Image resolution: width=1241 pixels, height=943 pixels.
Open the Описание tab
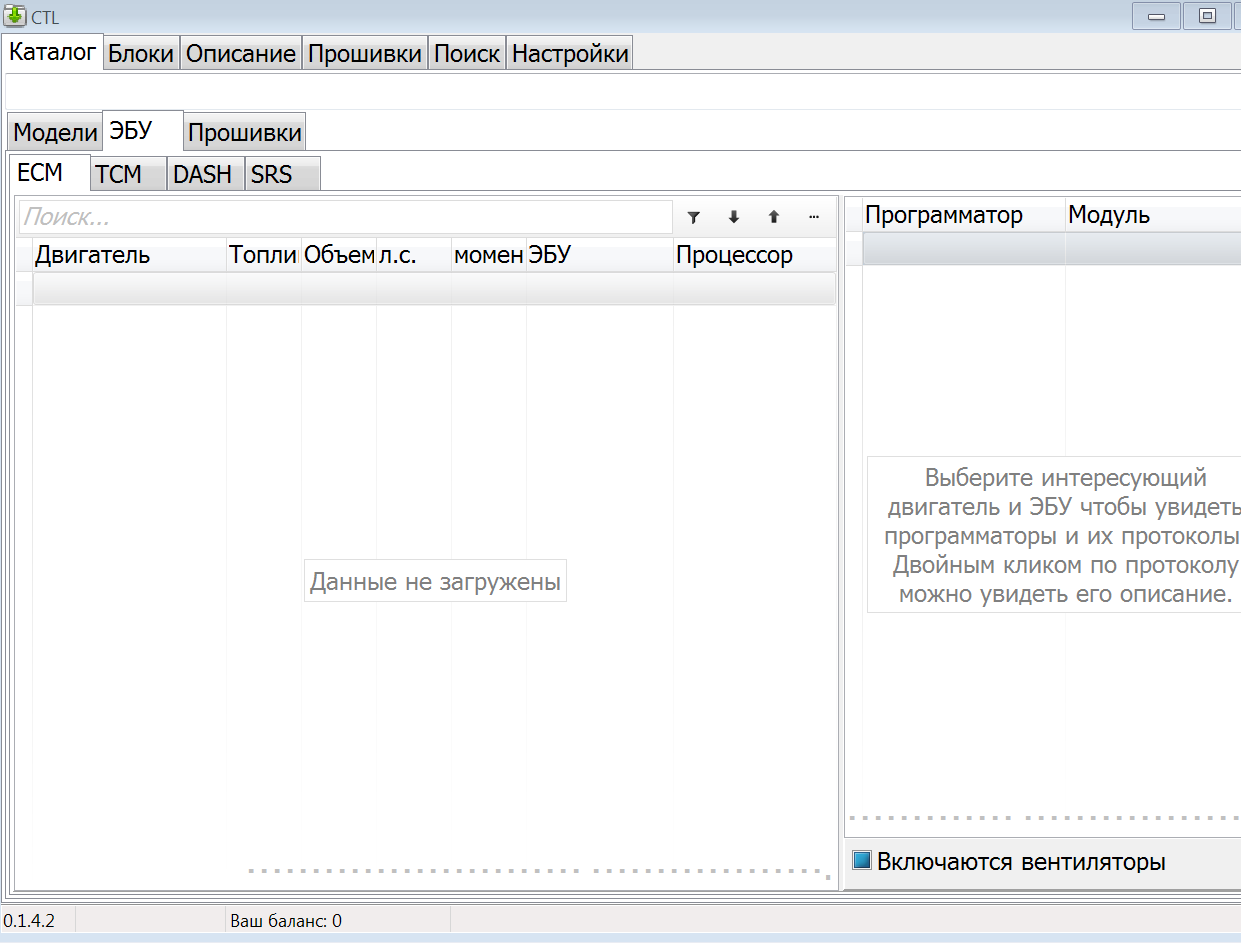[241, 54]
